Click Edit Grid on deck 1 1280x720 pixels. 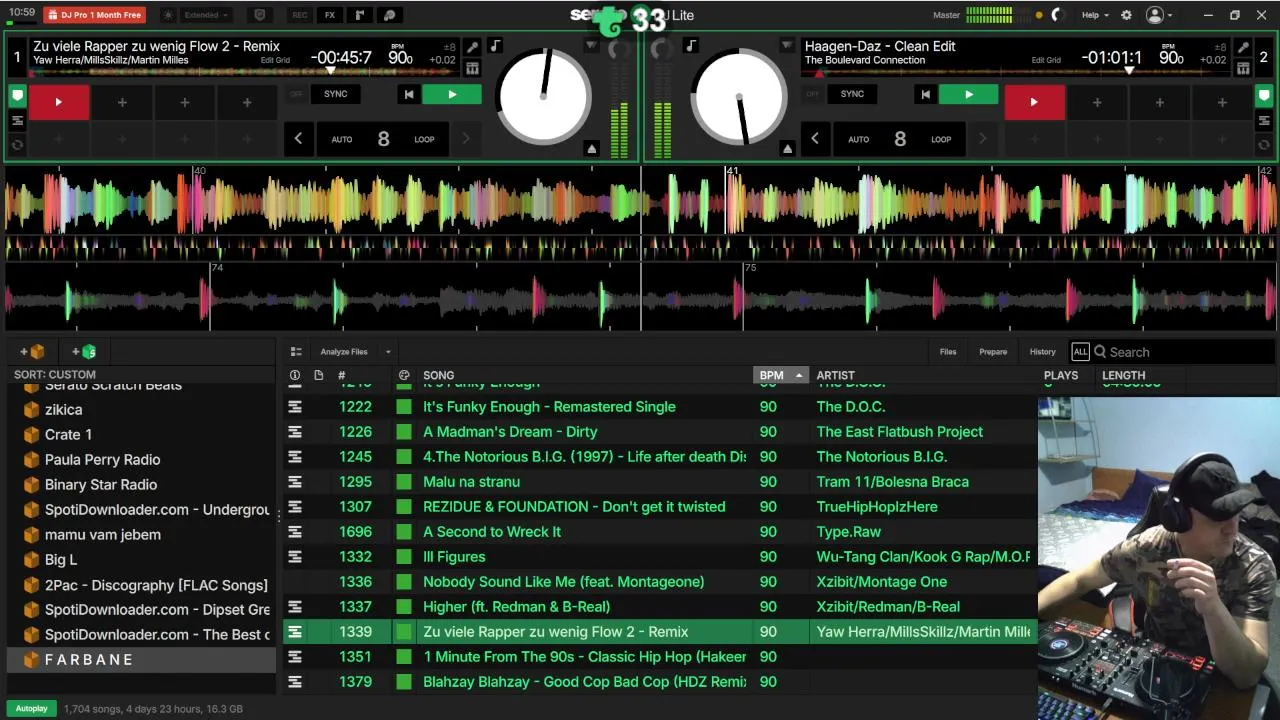coord(275,60)
